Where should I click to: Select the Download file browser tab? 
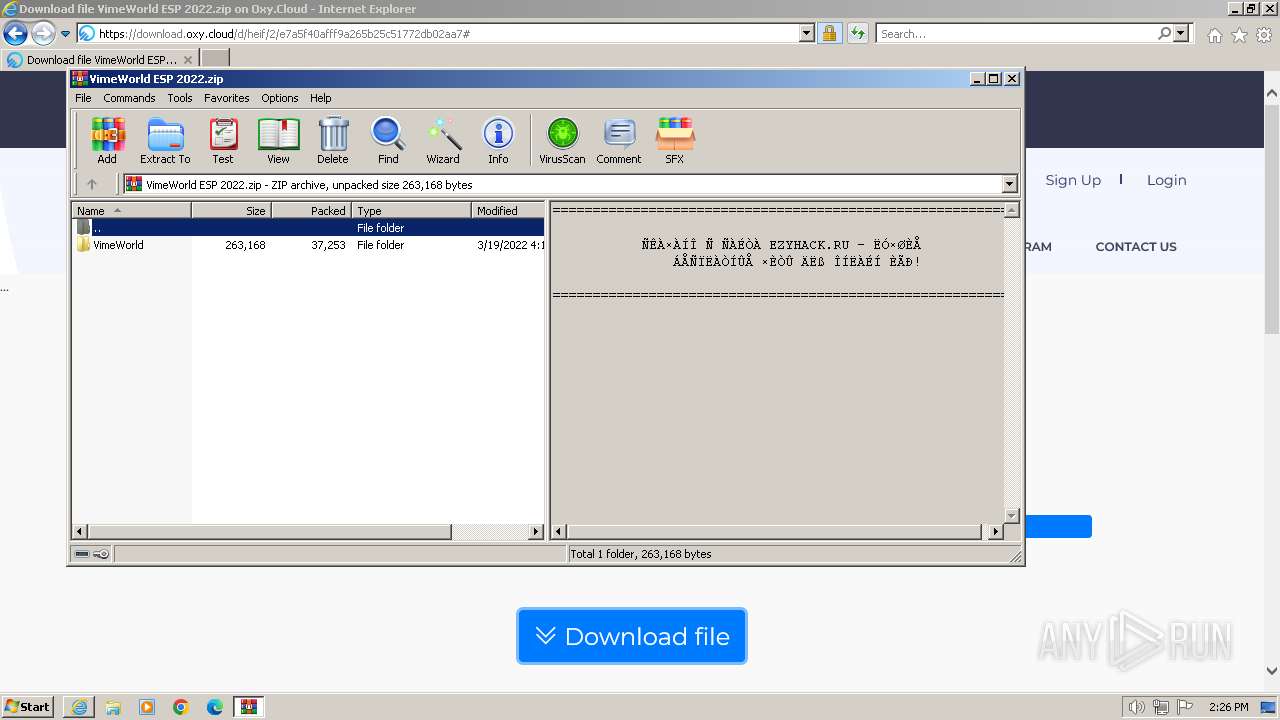(100, 59)
